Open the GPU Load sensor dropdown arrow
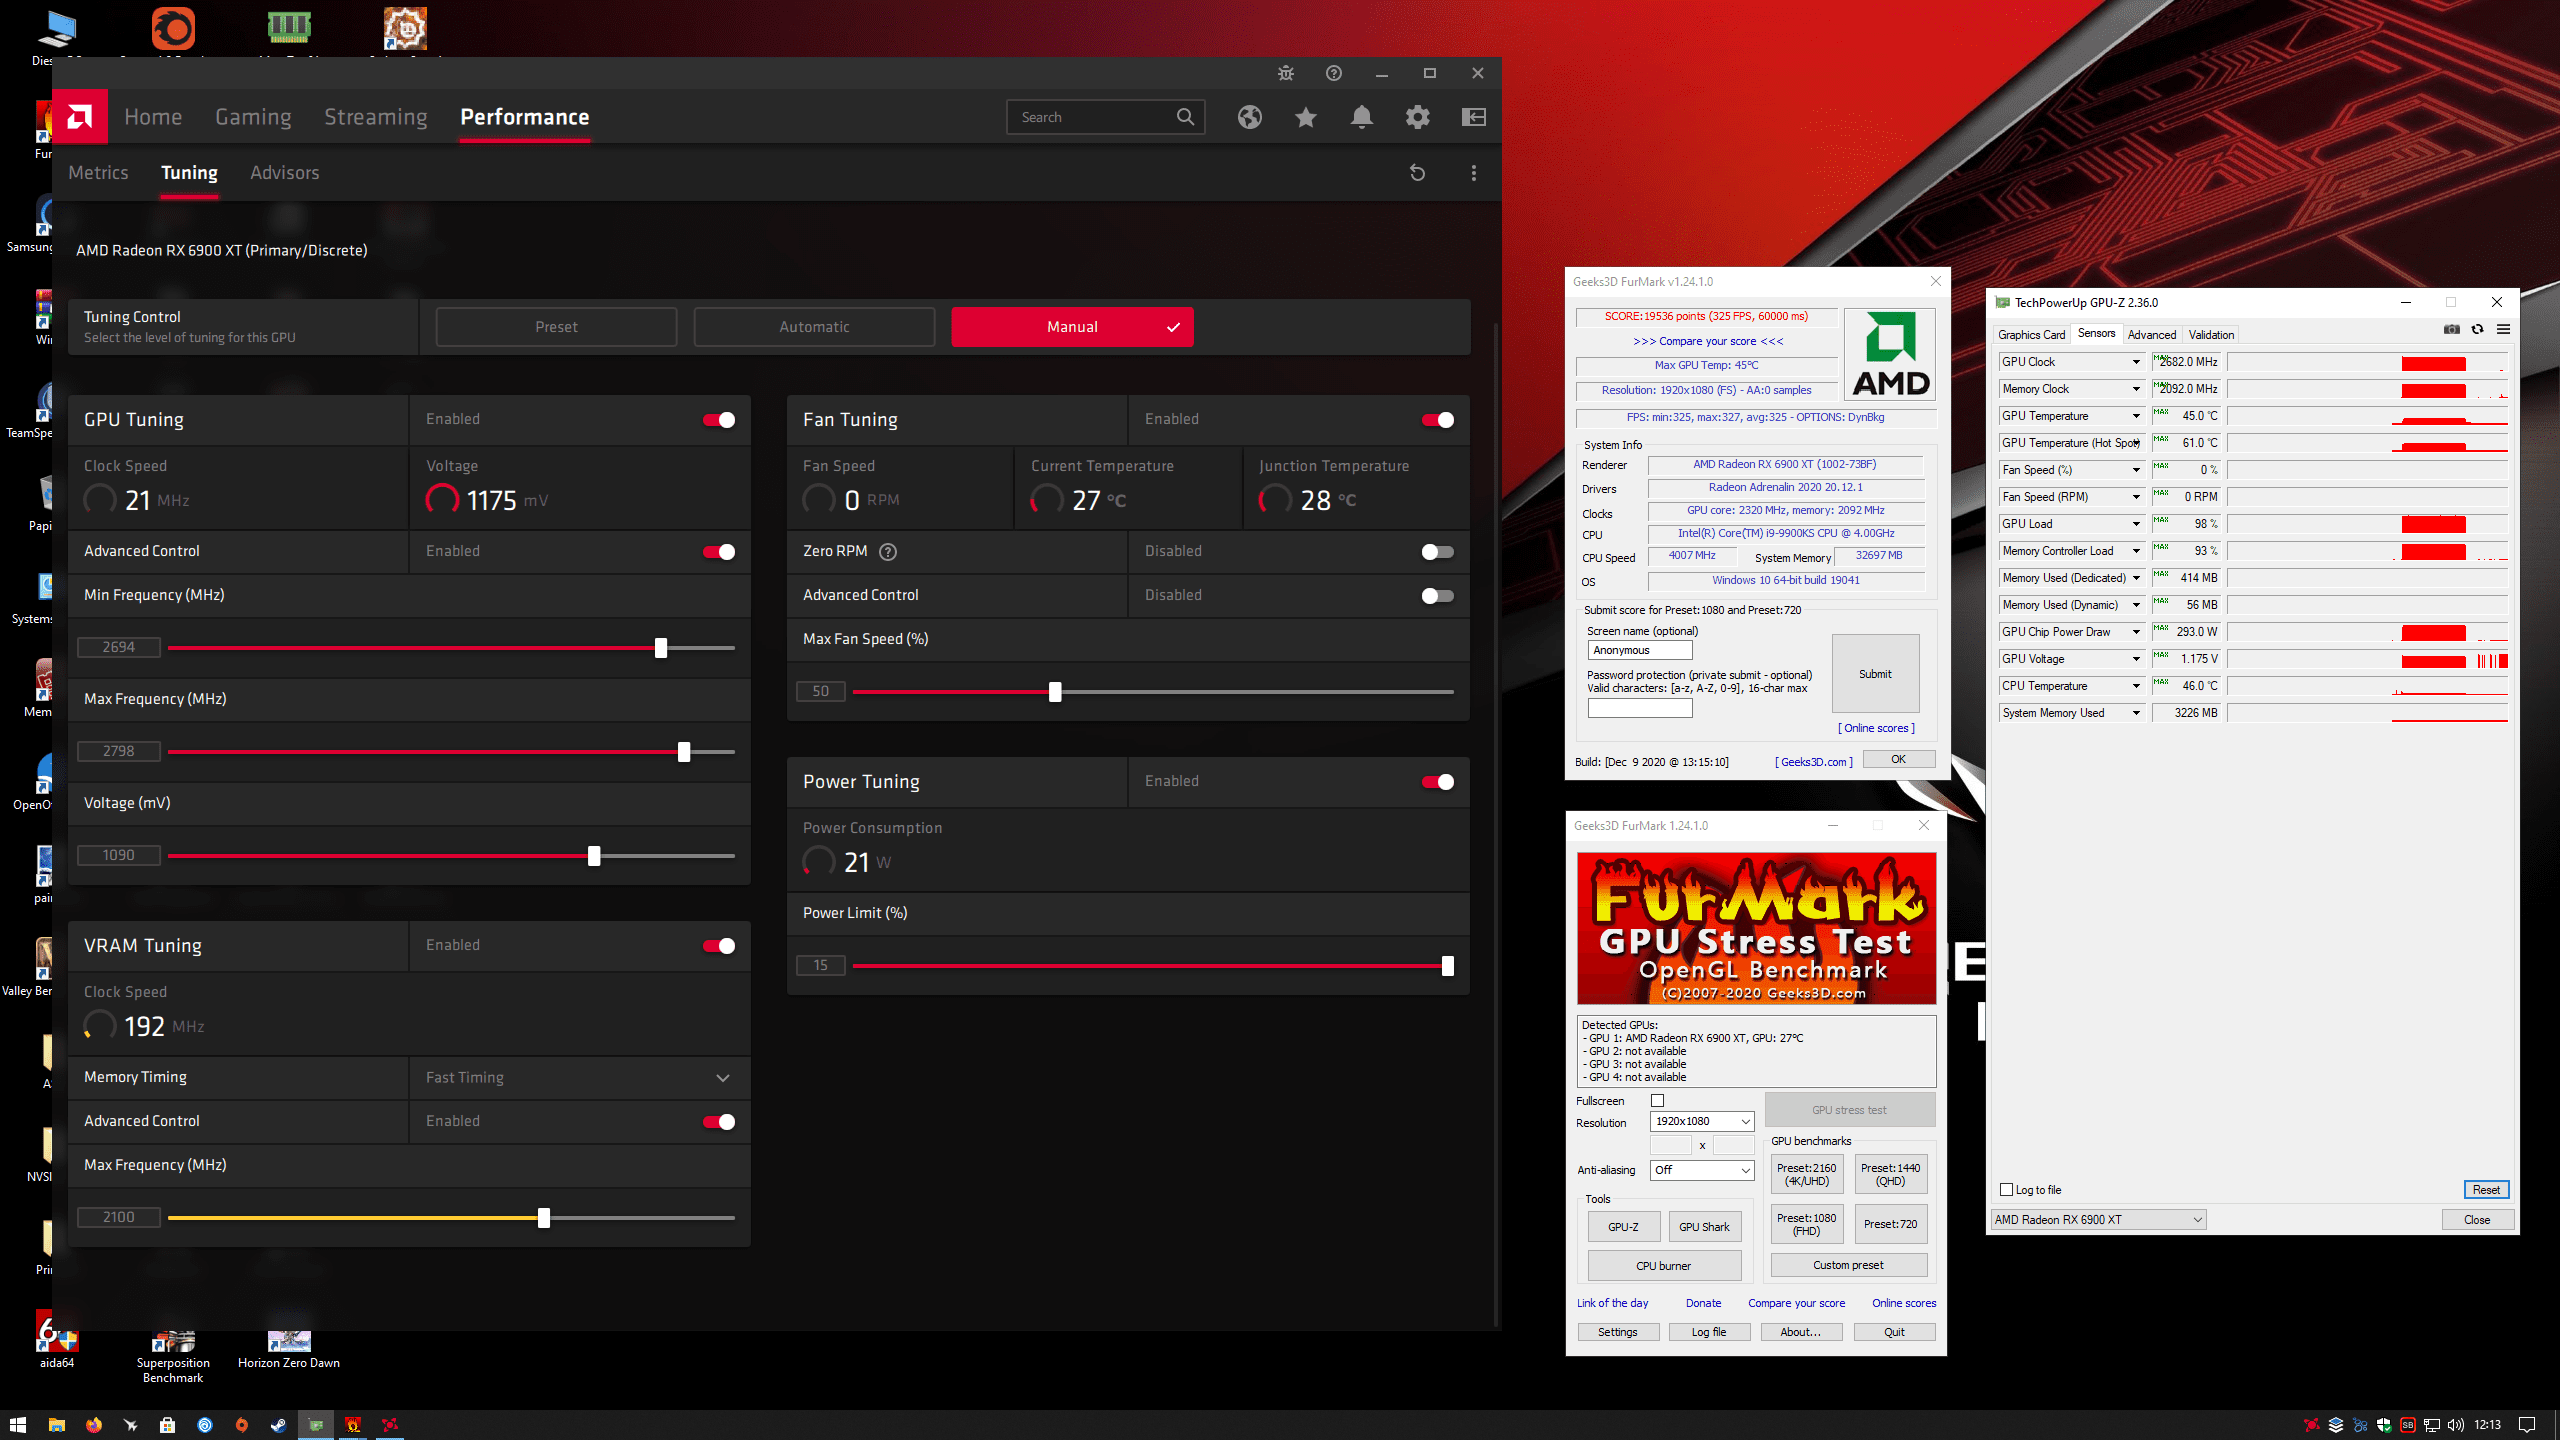The width and height of the screenshot is (2560, 1440). (x=2136, y=524)
